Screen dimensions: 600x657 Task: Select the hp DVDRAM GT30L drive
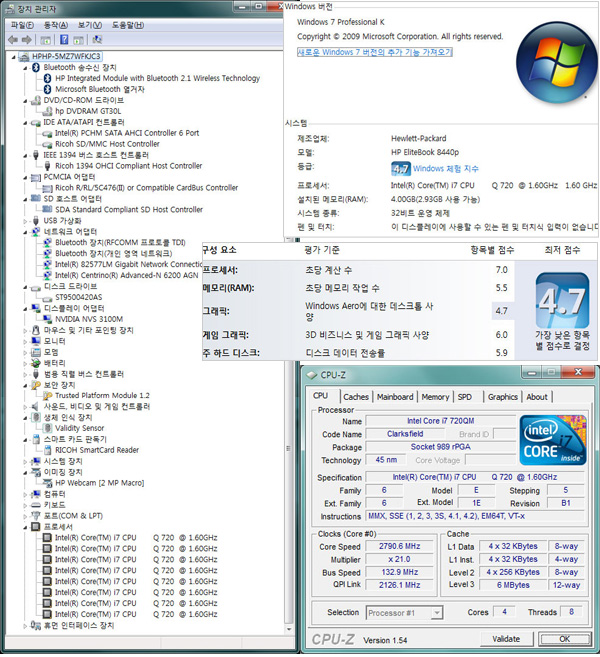(88, 111)
